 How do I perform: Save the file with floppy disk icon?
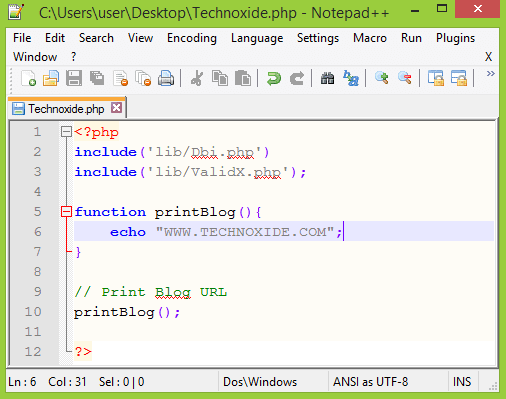tap(74, 79)
